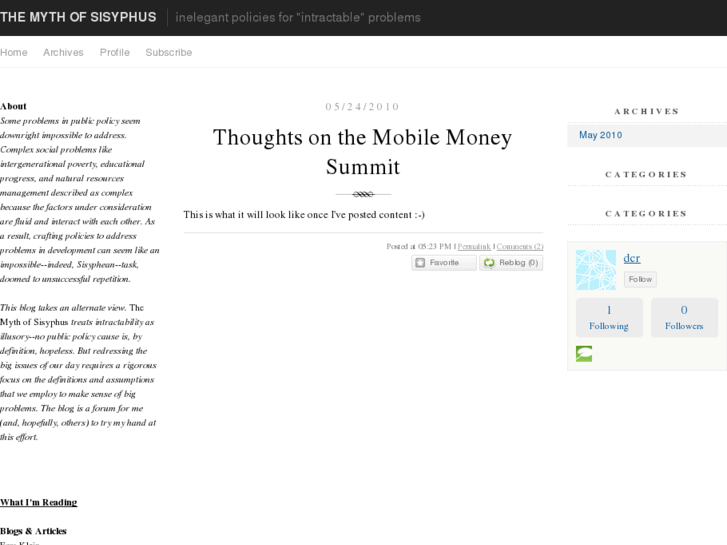
Task: Click Subscribe in the navigation bar
Action: 168,52
